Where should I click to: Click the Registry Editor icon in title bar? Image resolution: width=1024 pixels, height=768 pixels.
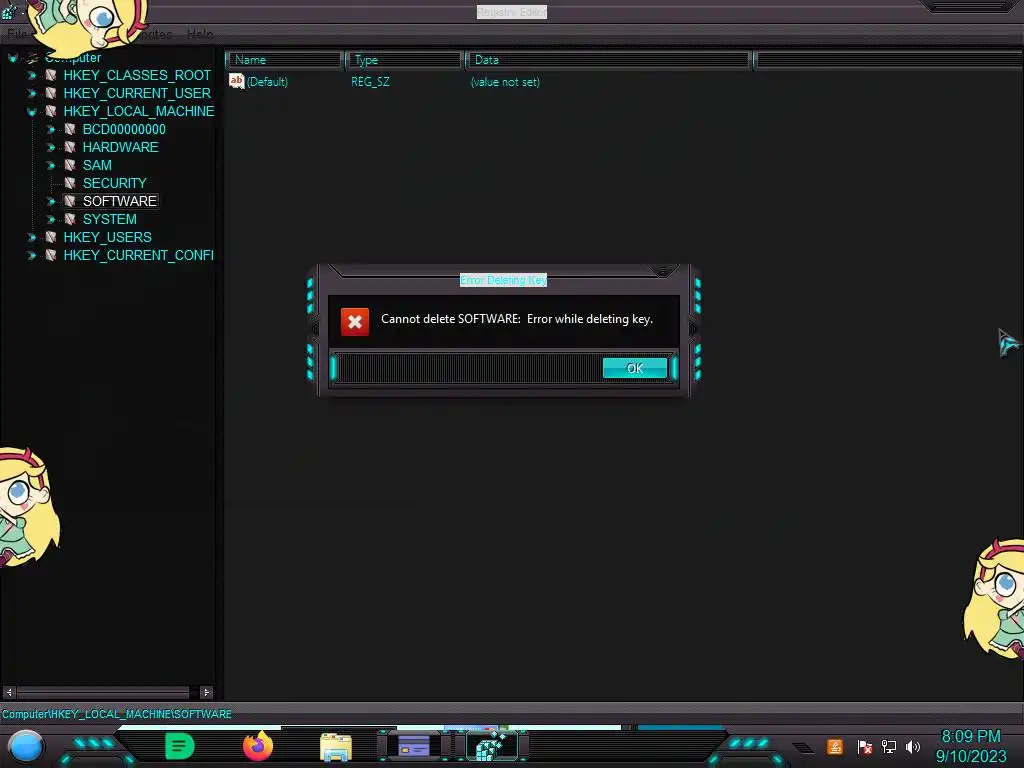9,10
